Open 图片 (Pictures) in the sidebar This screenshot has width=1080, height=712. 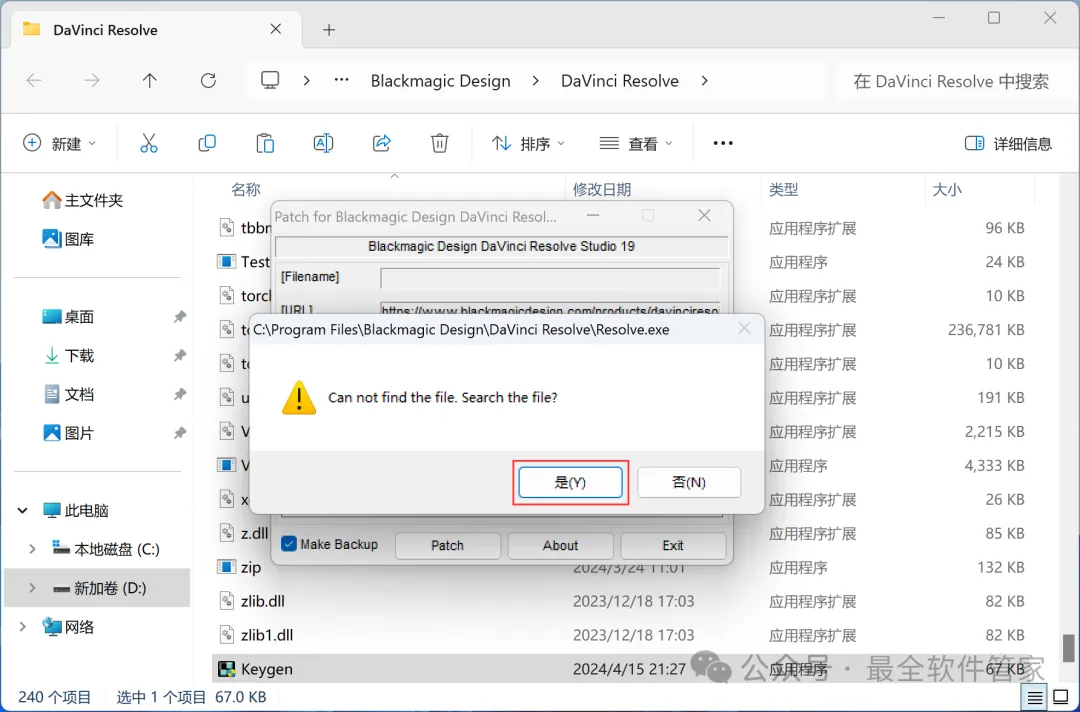68,433
